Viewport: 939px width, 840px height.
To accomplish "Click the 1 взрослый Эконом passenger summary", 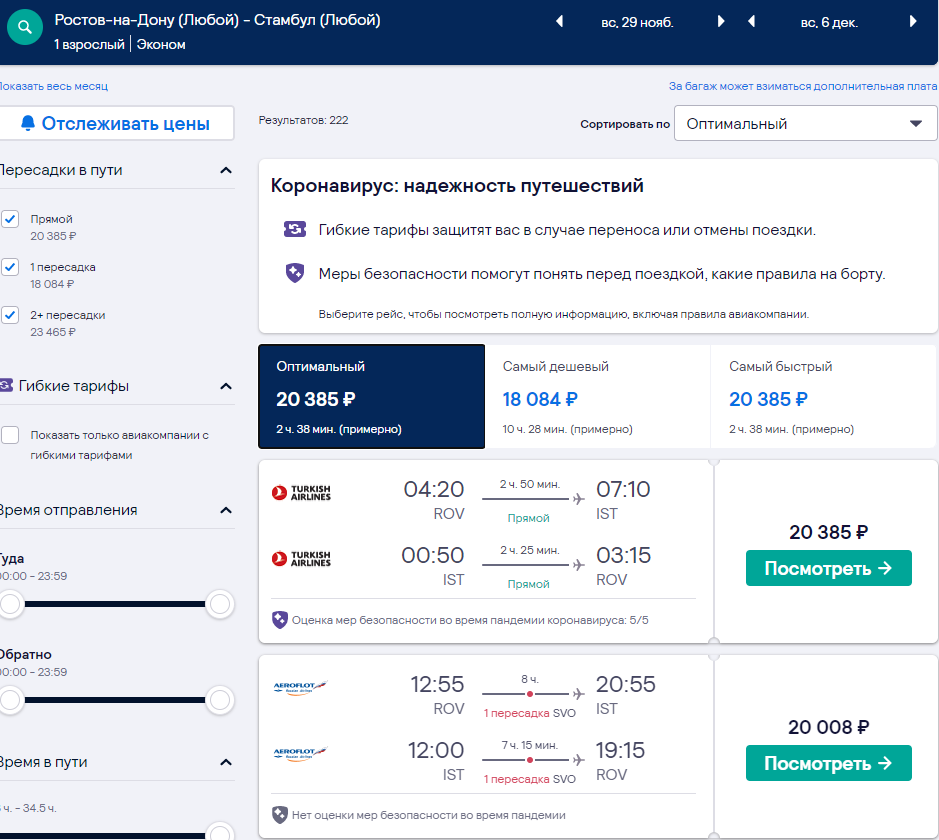I will (x=120, y=44).
